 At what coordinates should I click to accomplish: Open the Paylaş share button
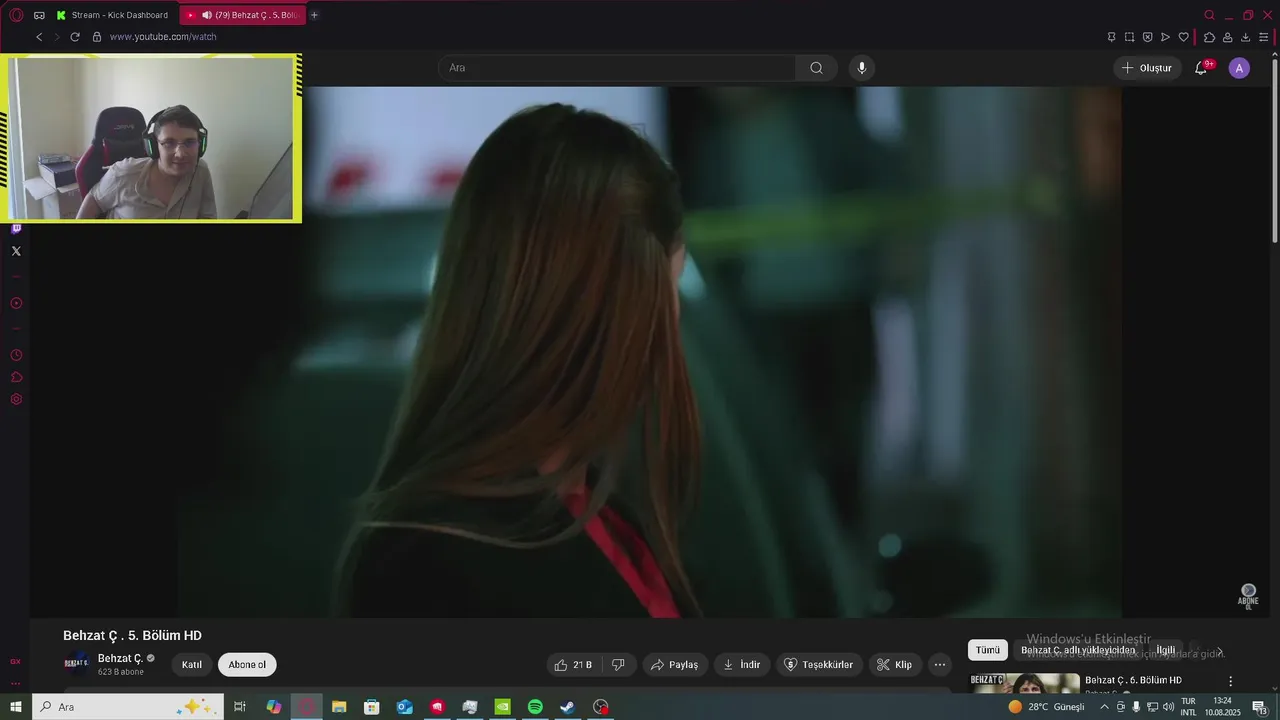(675, 665)
